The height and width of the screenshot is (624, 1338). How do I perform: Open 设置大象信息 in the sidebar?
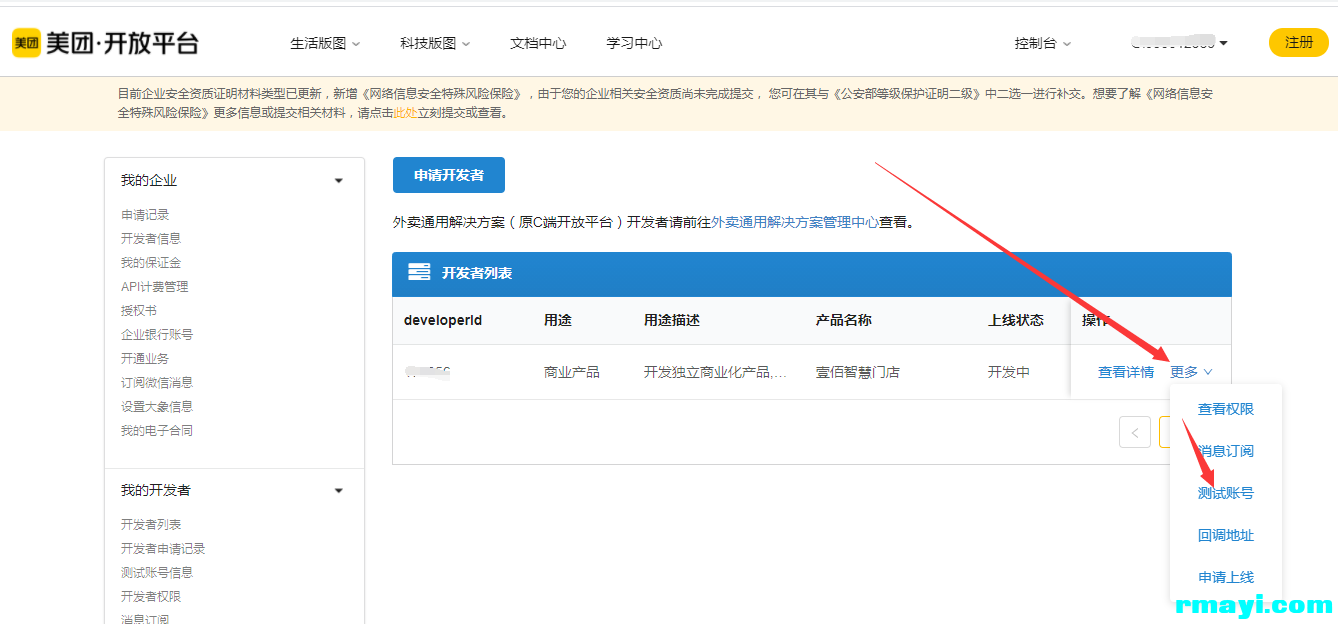[157, 407]
